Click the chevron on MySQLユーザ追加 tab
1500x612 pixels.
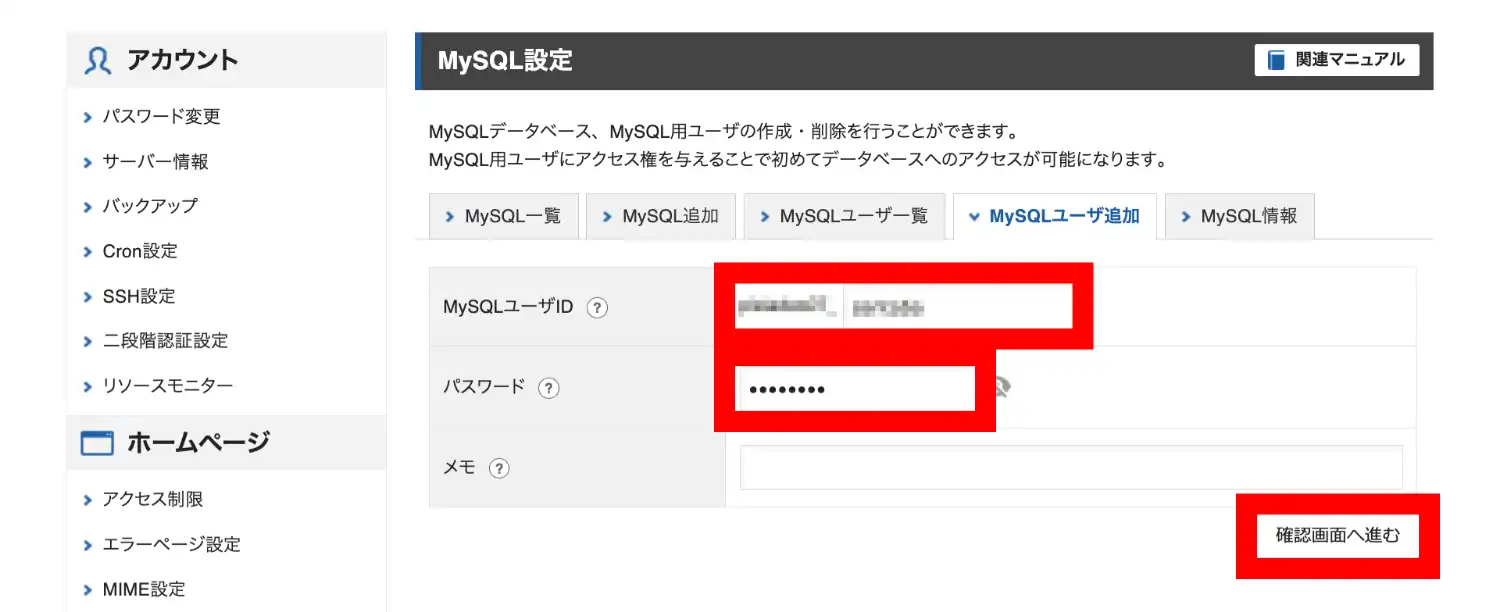coord(975,217)
